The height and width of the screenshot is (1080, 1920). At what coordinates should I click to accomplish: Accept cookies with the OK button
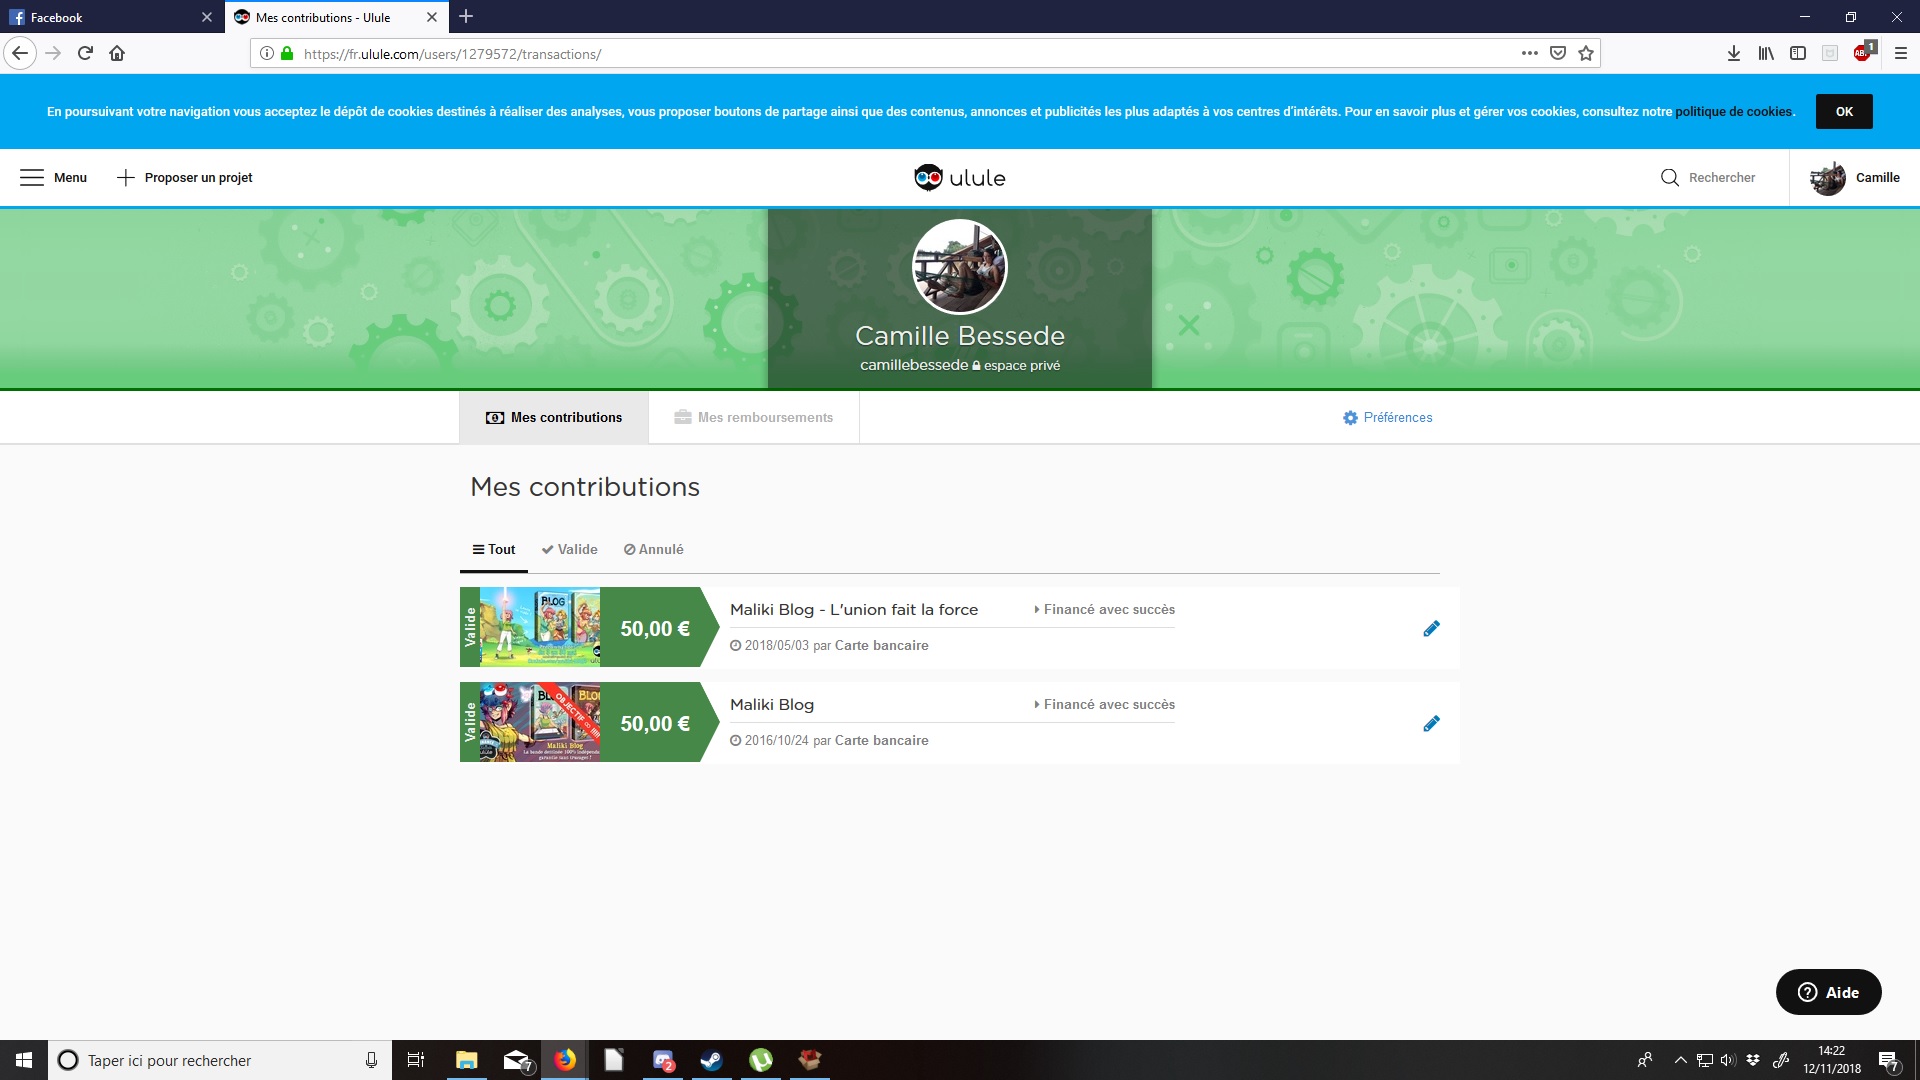pos(1843,112)
